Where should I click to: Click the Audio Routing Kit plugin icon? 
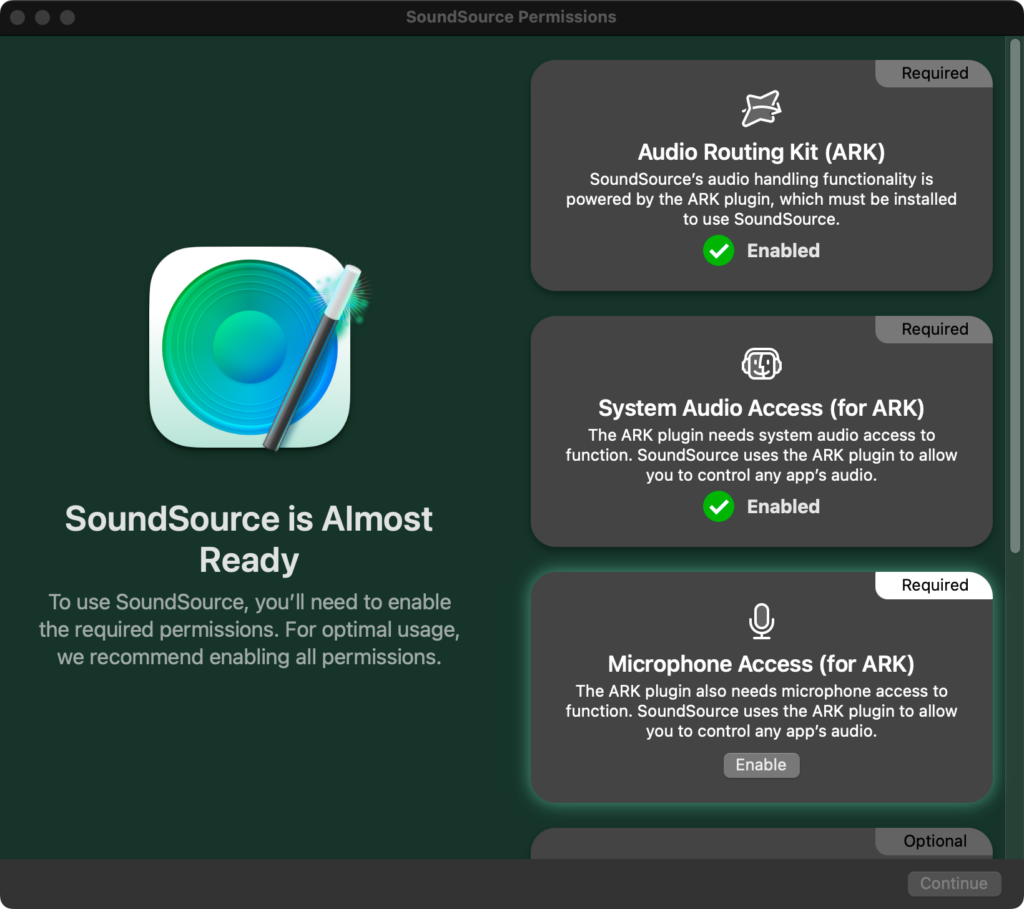click(x=761, y=109)
